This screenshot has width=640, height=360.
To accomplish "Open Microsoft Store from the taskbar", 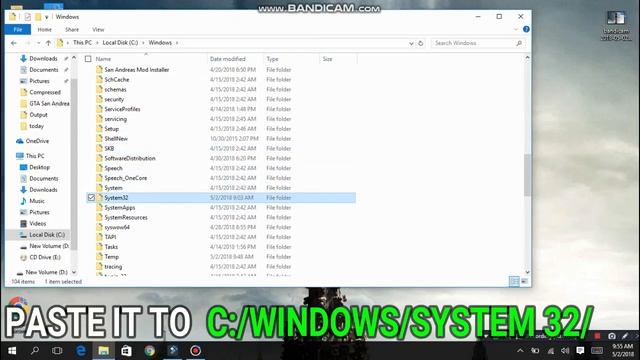I will 127,351.
